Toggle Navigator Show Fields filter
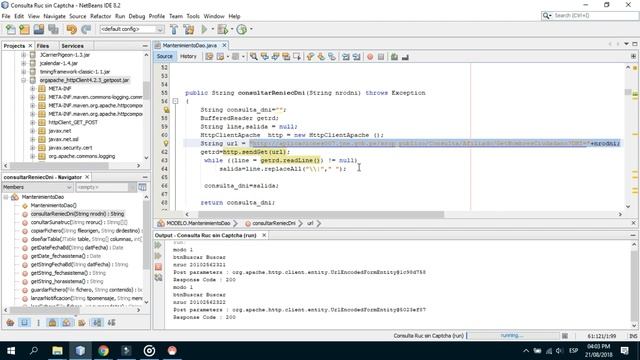The height and width of the screenshot is (360, 640). pyautogui.click(x=24, y=323)
